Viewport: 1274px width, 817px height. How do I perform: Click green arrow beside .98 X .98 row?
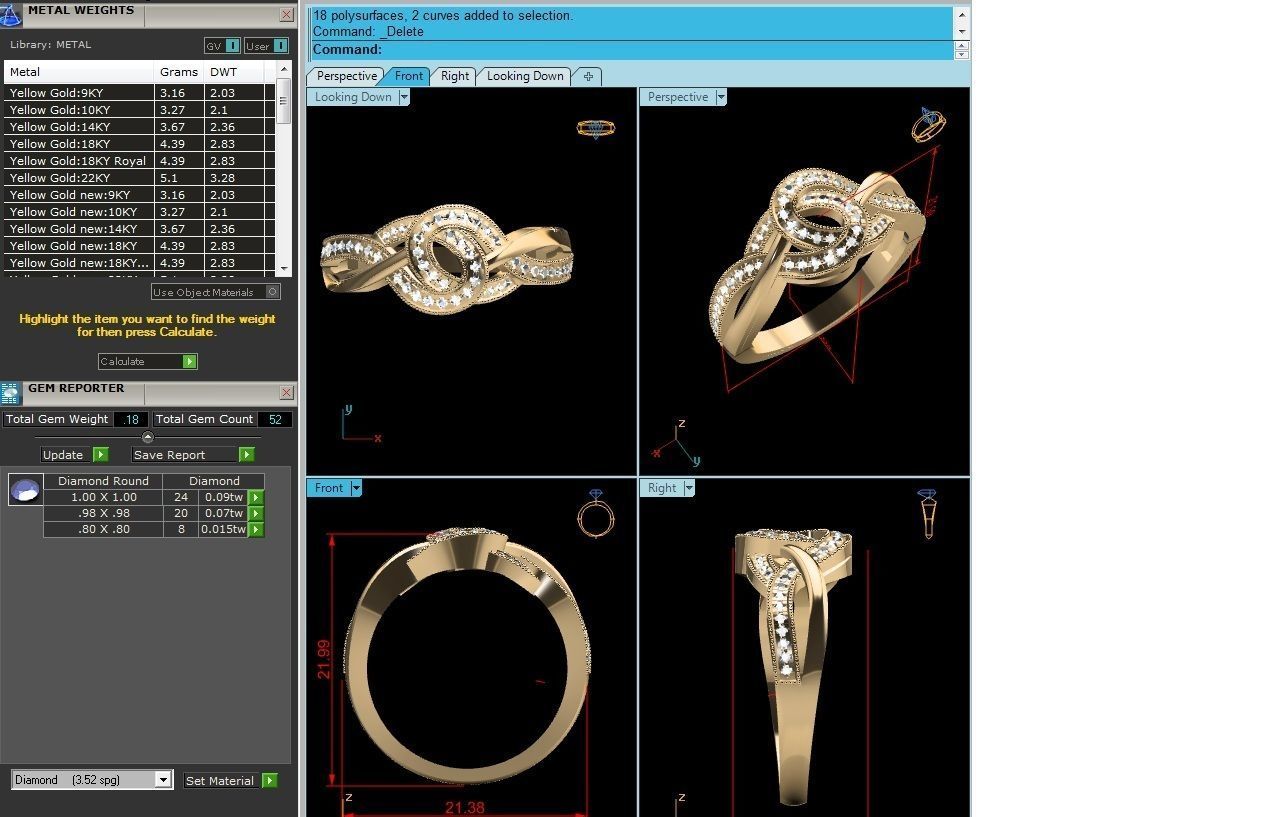pos(256,513)
